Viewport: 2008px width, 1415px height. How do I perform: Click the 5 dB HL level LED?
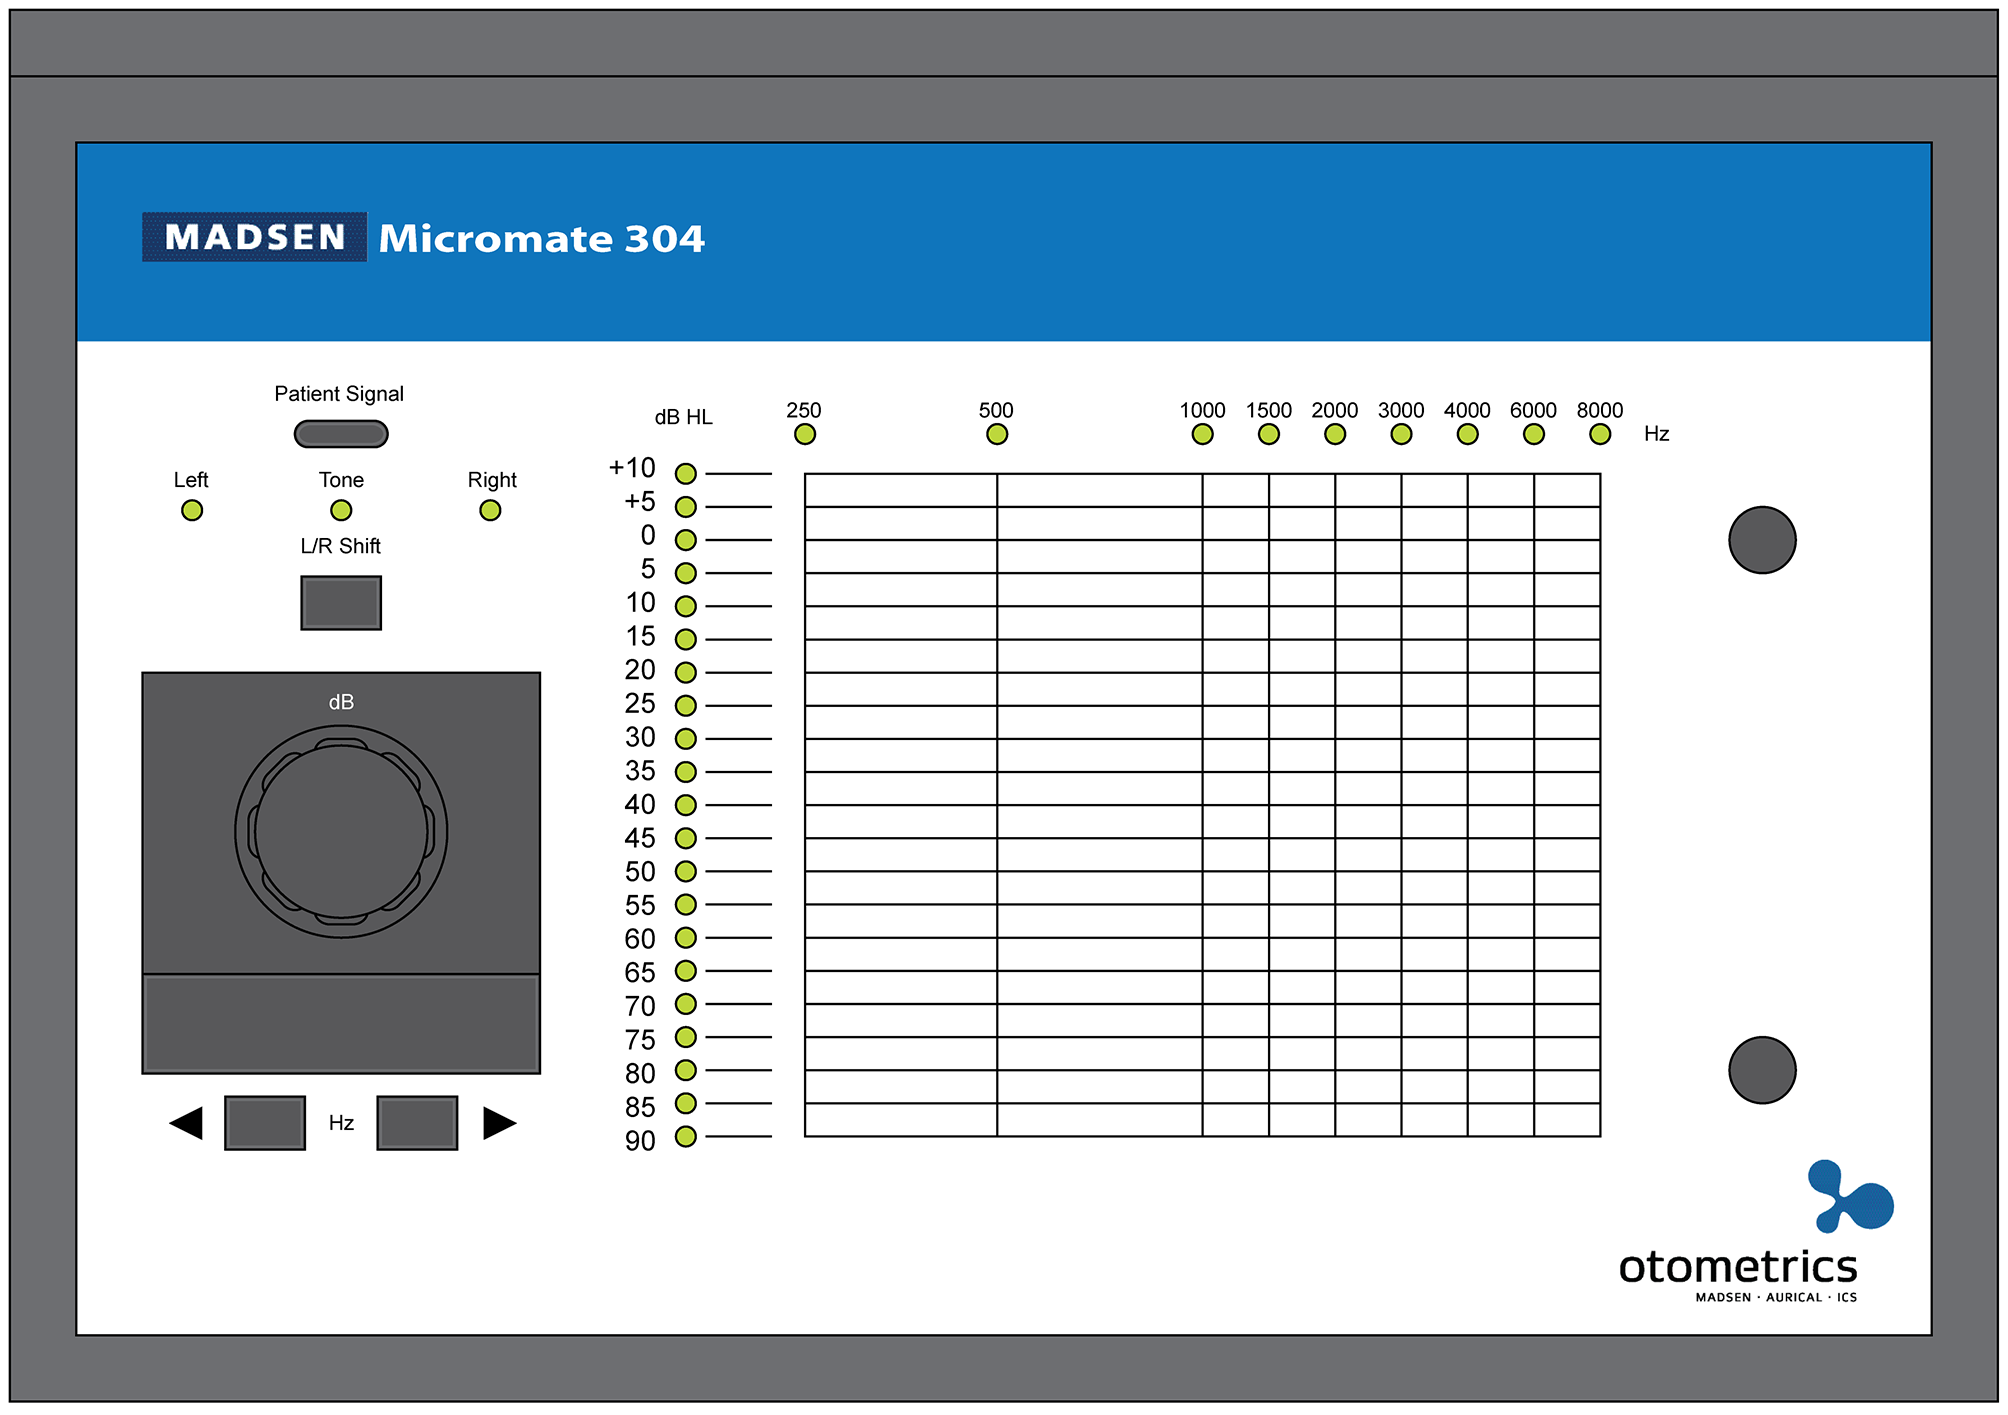[x=686, y=573]
